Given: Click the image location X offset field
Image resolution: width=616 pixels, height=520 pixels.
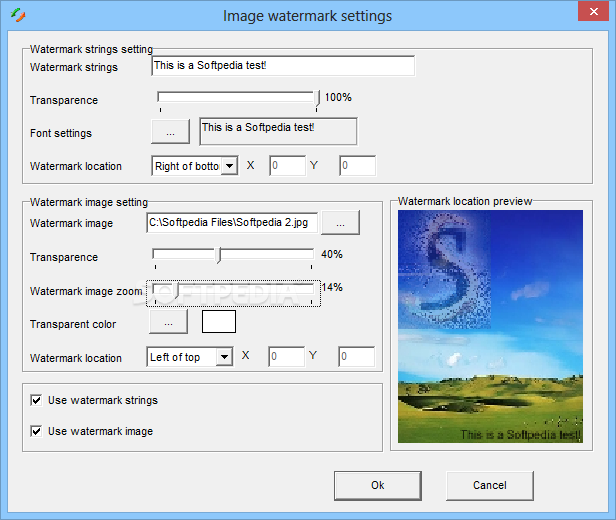Looking at the screenshot, I should coord(286,356).
